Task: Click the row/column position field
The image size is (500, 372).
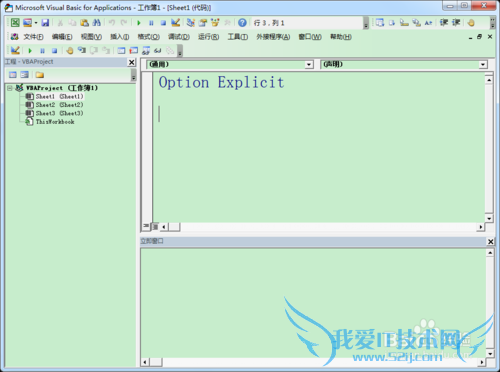Action: pyautogui.click(x=307, y=23)
